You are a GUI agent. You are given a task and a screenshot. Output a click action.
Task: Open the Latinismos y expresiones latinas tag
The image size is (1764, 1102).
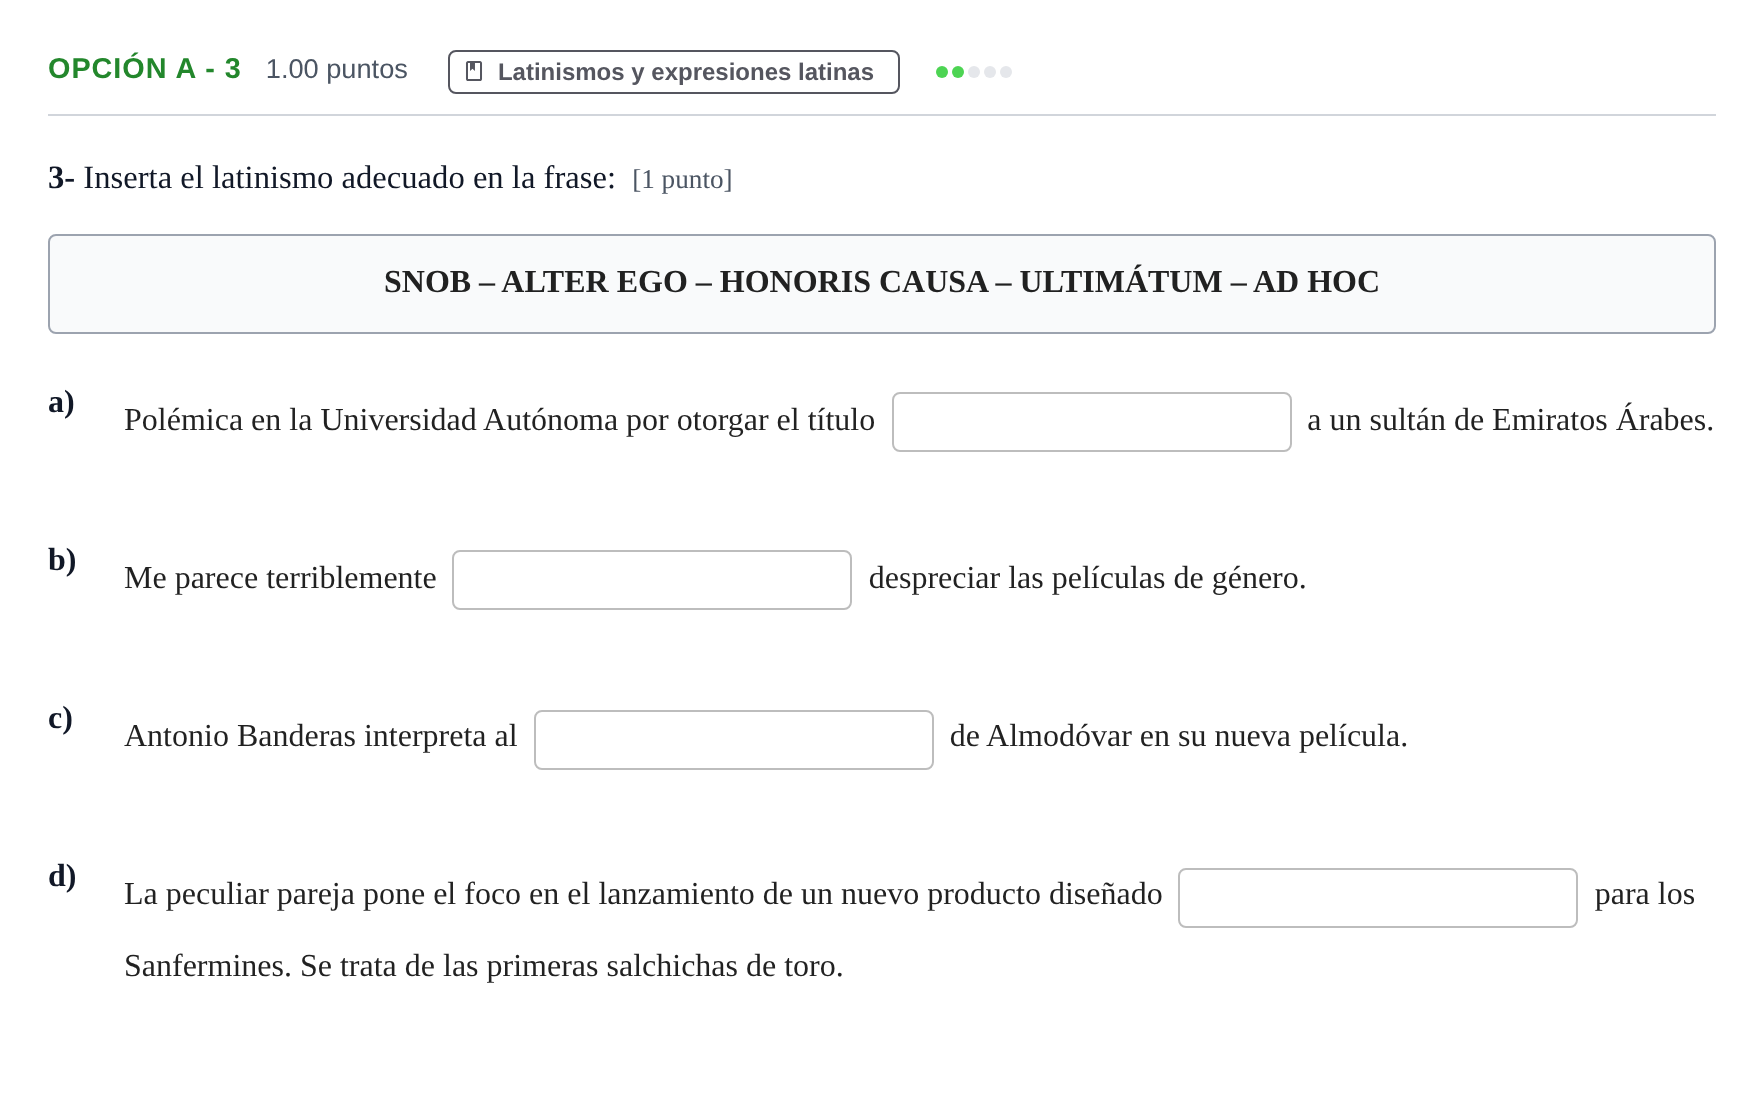tap(674, 72)
